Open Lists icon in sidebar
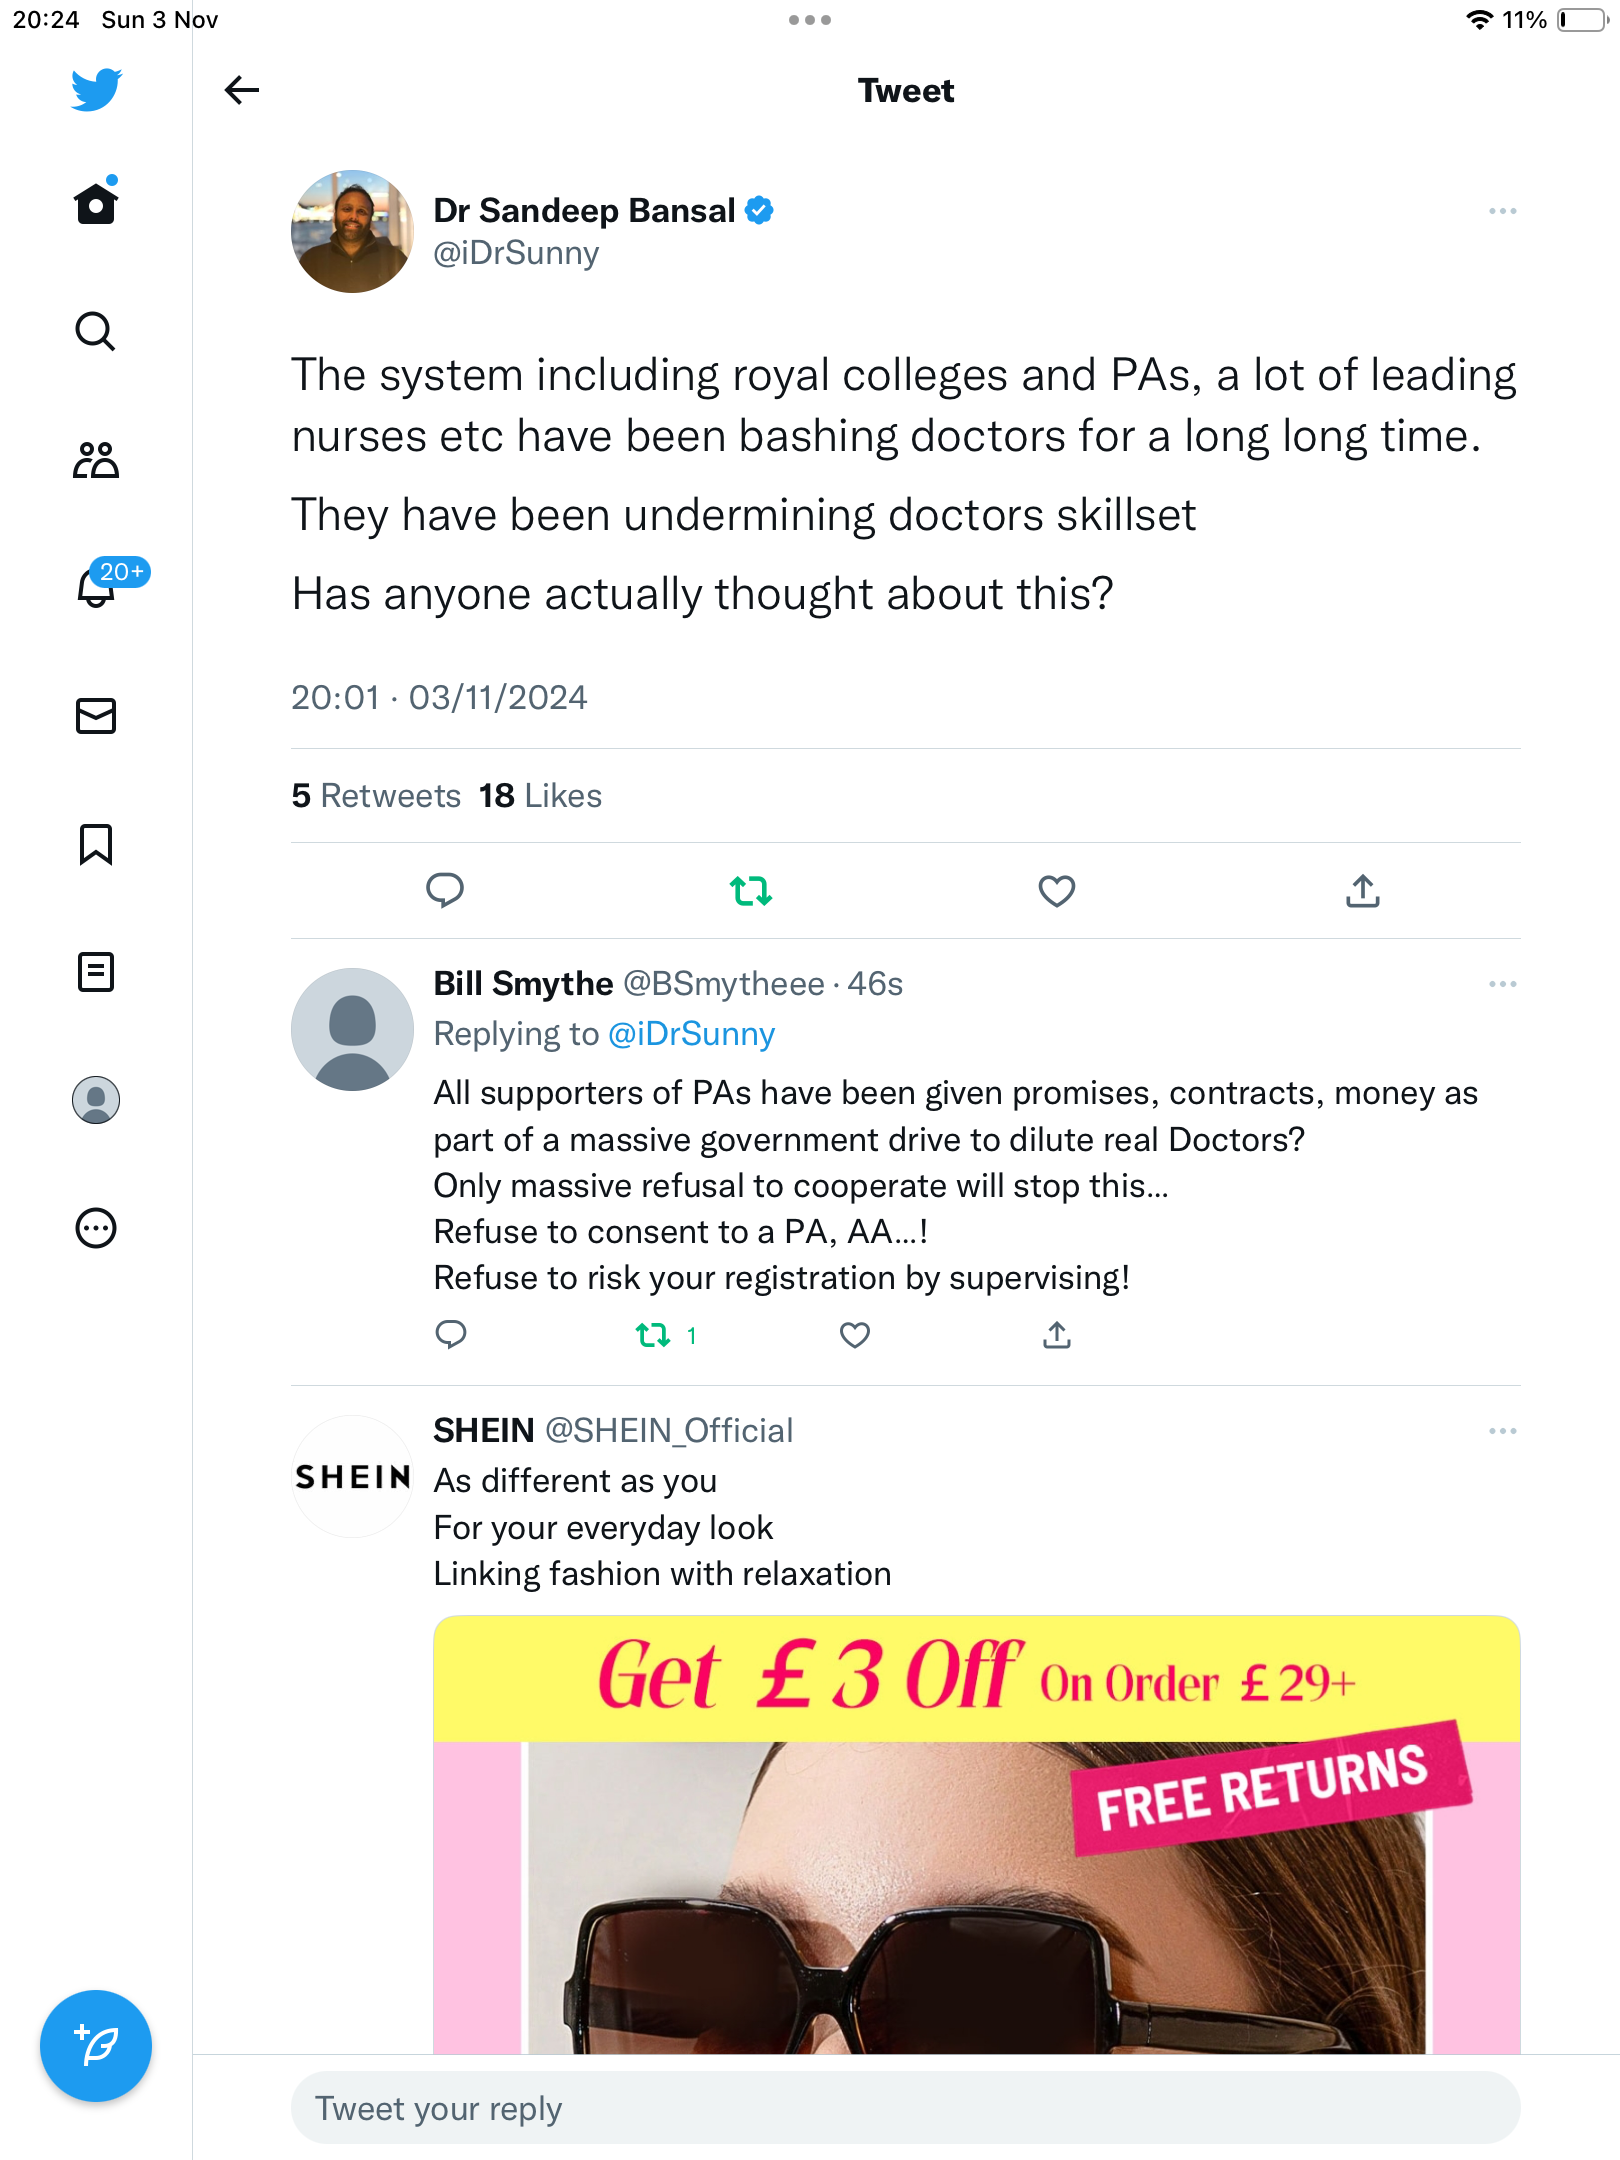Image resolution: width=1620 pixels, height=2160 pixels. 96,972
